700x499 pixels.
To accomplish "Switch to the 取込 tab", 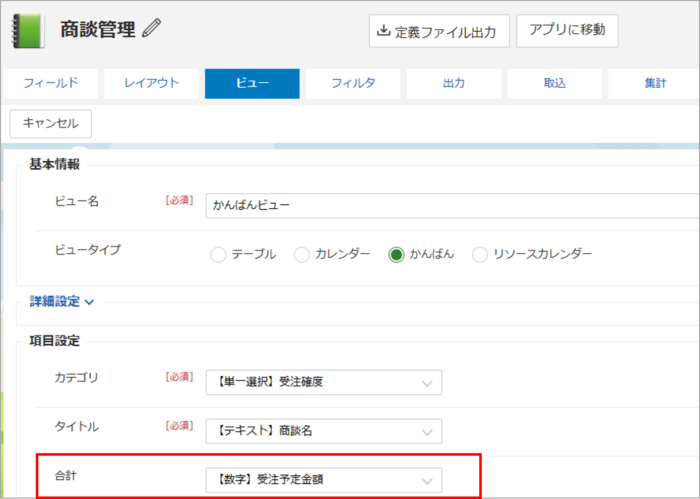I will [555, 83].
